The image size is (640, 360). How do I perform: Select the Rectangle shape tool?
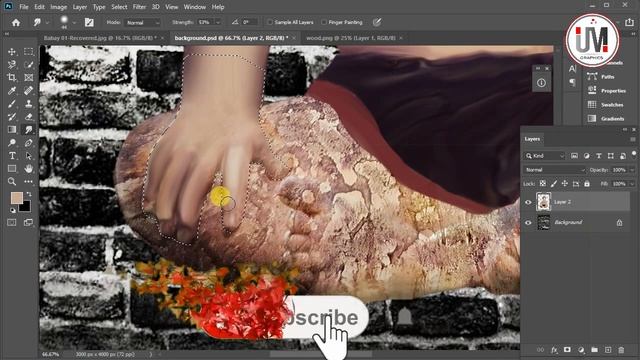pyautogui.click(x=12, y=169)
